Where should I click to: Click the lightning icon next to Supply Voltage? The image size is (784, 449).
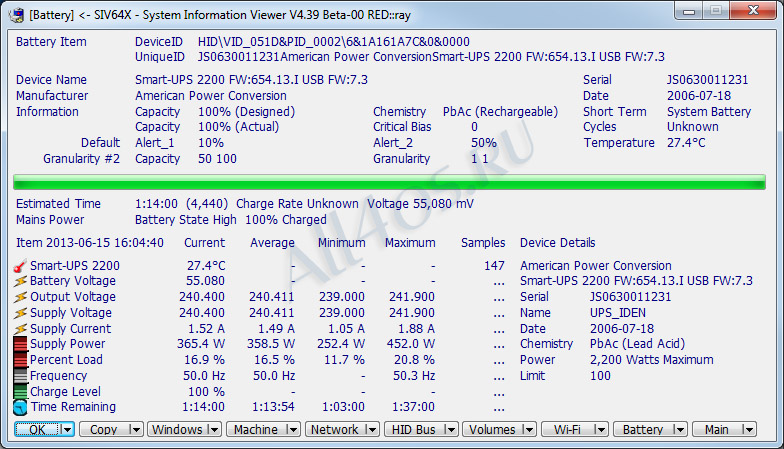pyautogui.click(x=20, y=314)
